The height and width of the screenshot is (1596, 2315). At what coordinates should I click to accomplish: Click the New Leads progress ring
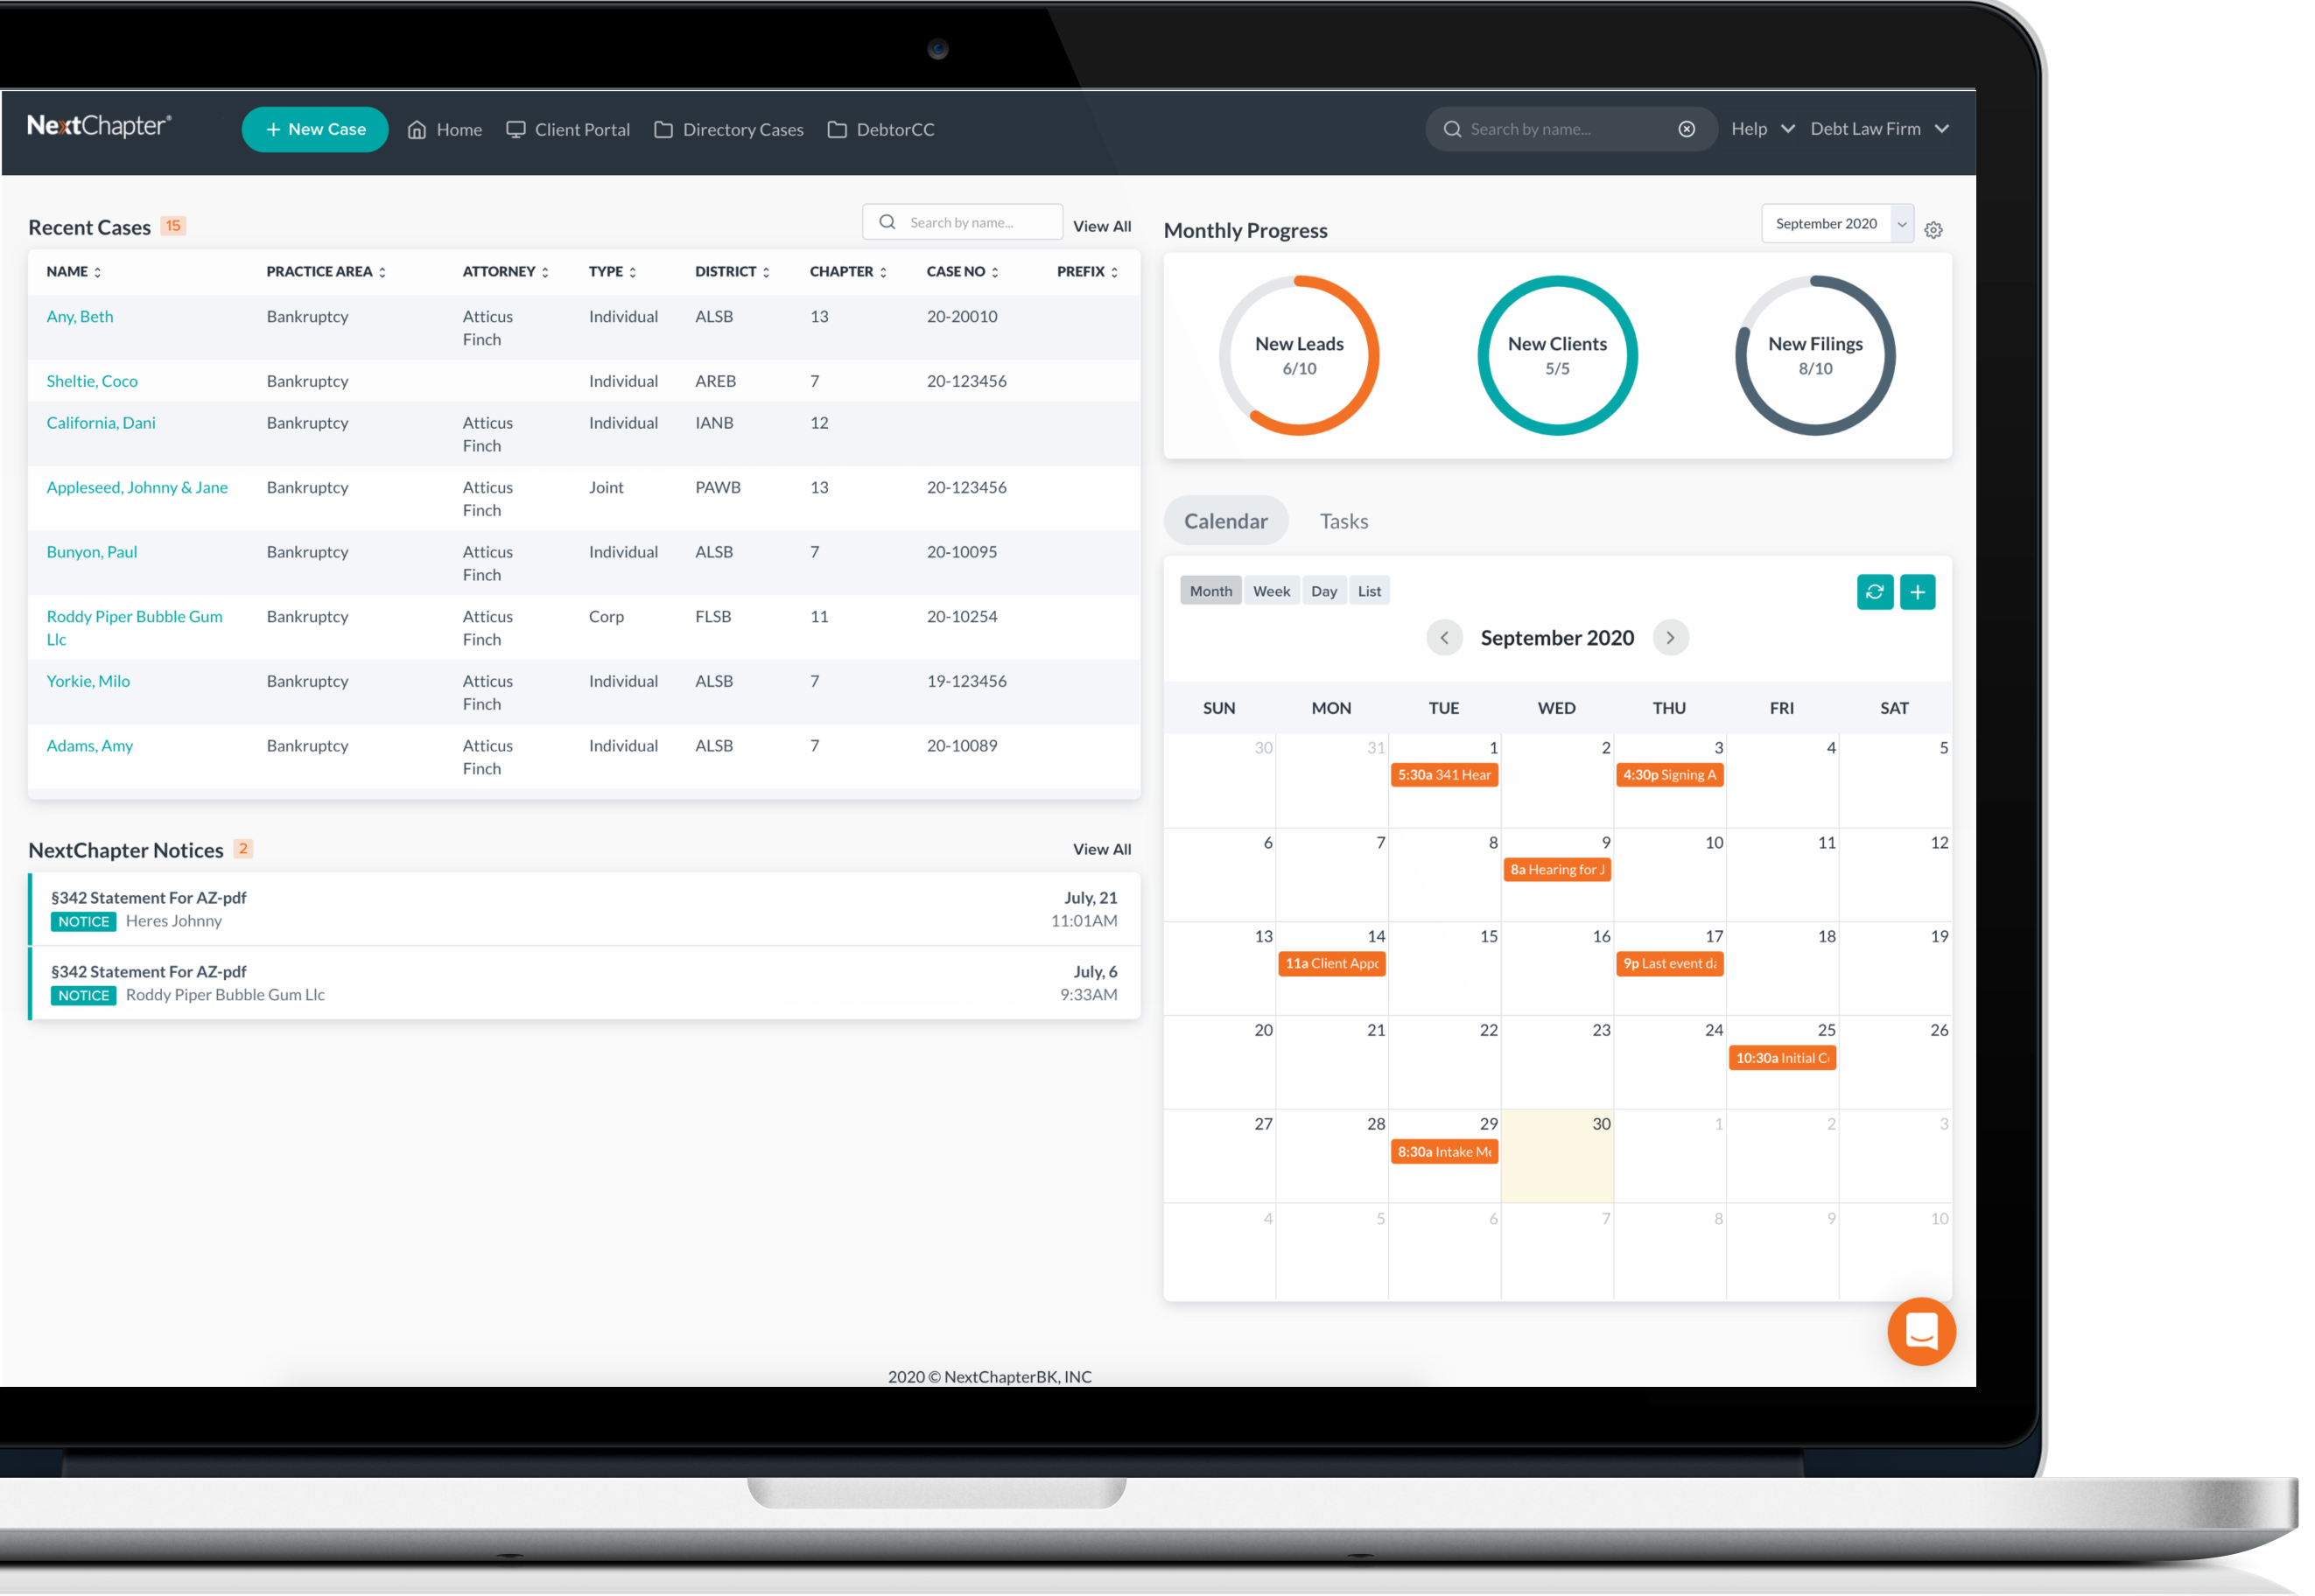[1298, 355]
